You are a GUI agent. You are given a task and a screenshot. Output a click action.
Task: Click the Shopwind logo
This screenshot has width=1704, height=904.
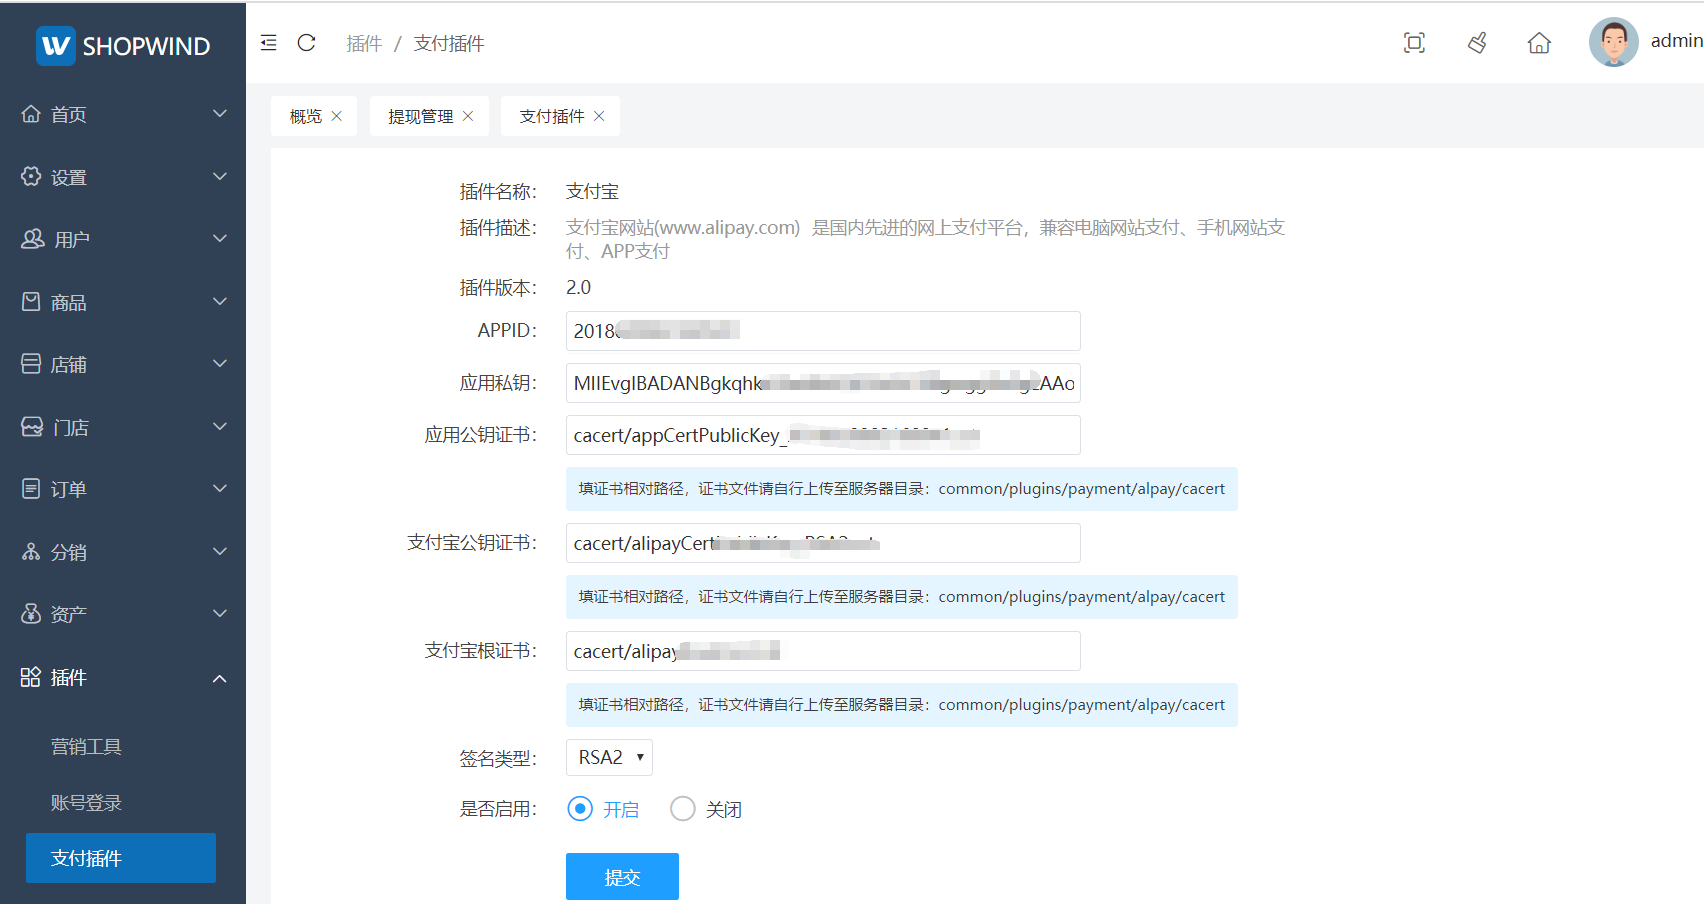pos(123,46)
